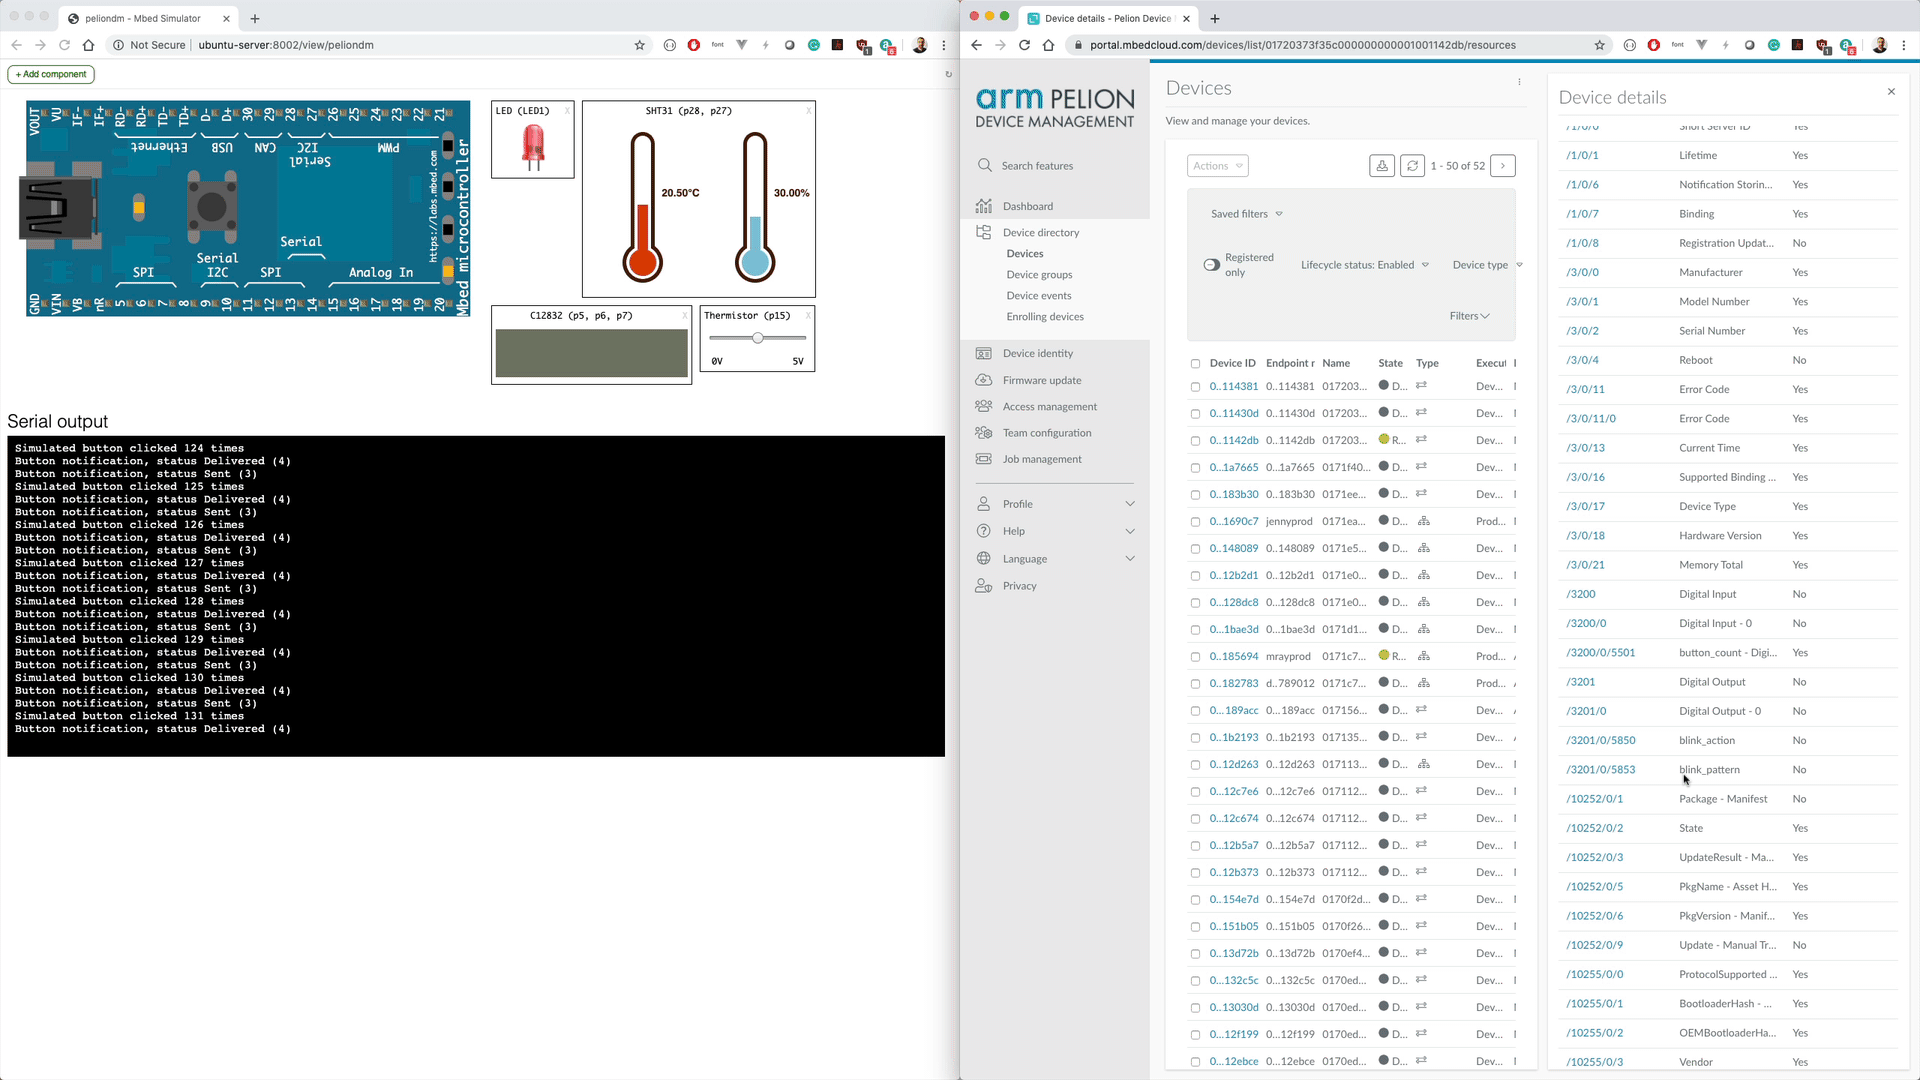This screenshot has height=1080, width=1920.
Task: Refresh the devices list
Action: (x=1412, y=166)
